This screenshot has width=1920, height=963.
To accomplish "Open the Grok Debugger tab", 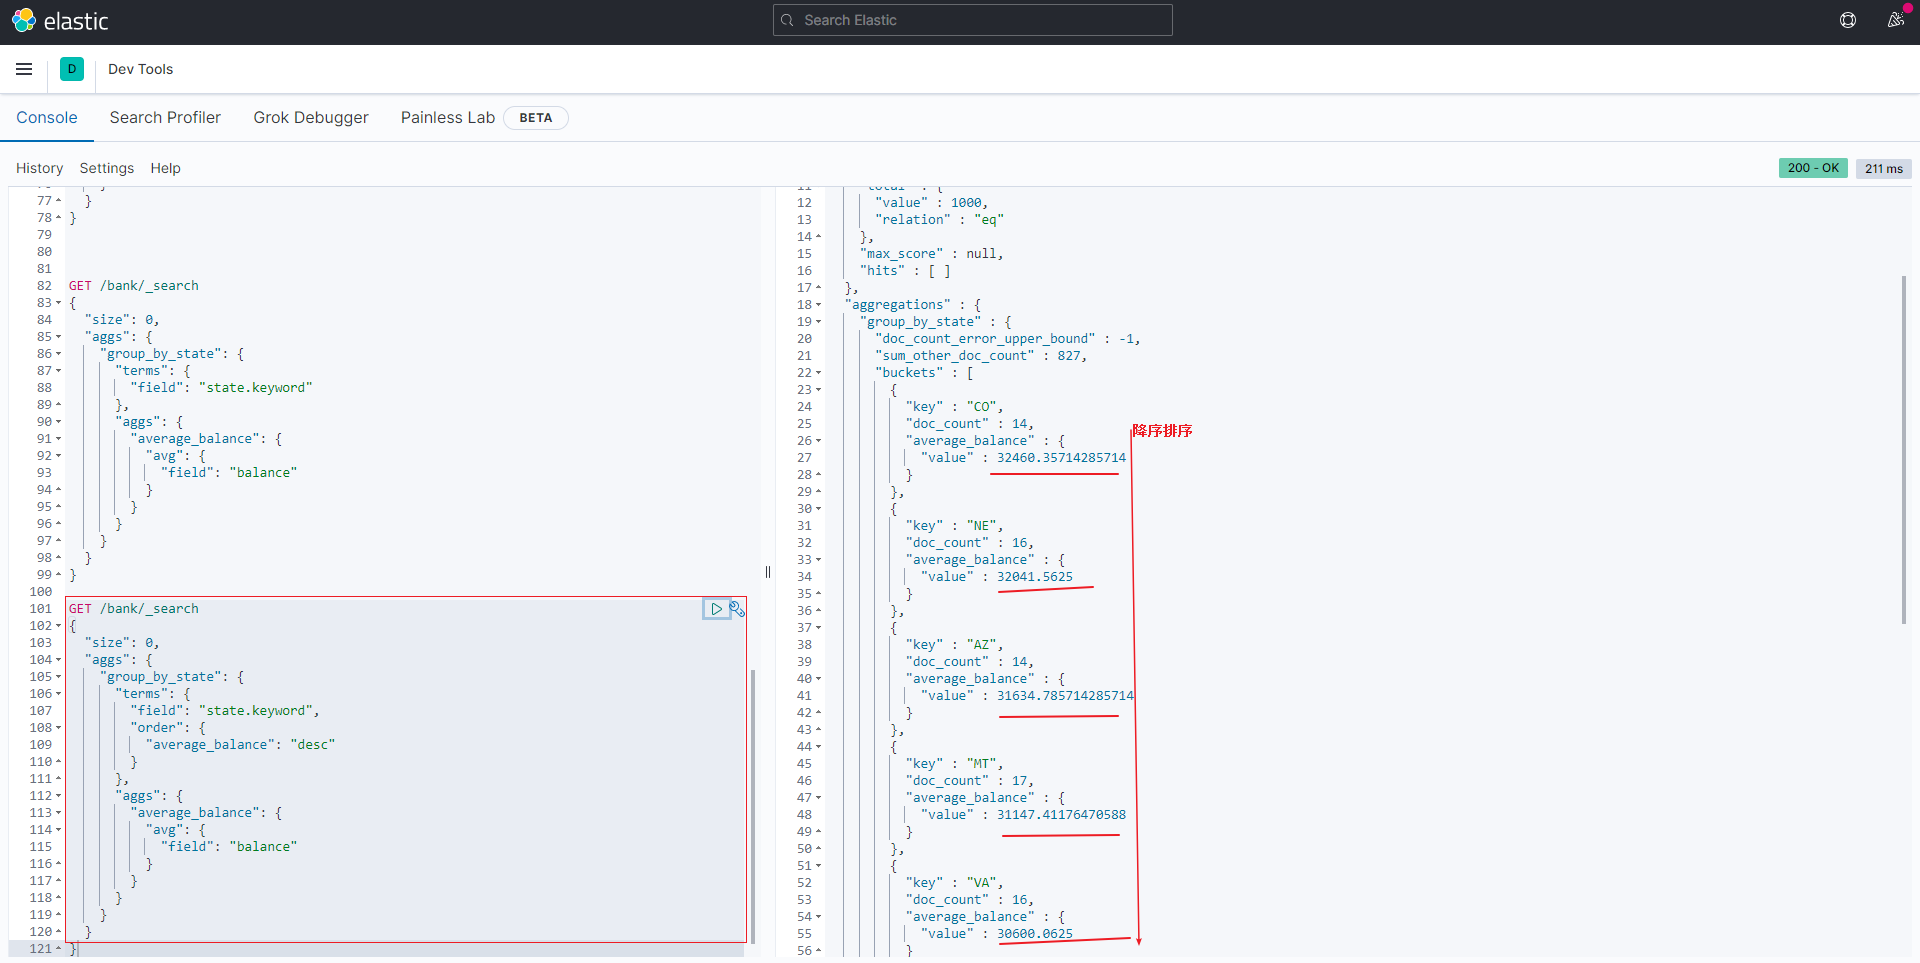I will click(x=310, y=118).
